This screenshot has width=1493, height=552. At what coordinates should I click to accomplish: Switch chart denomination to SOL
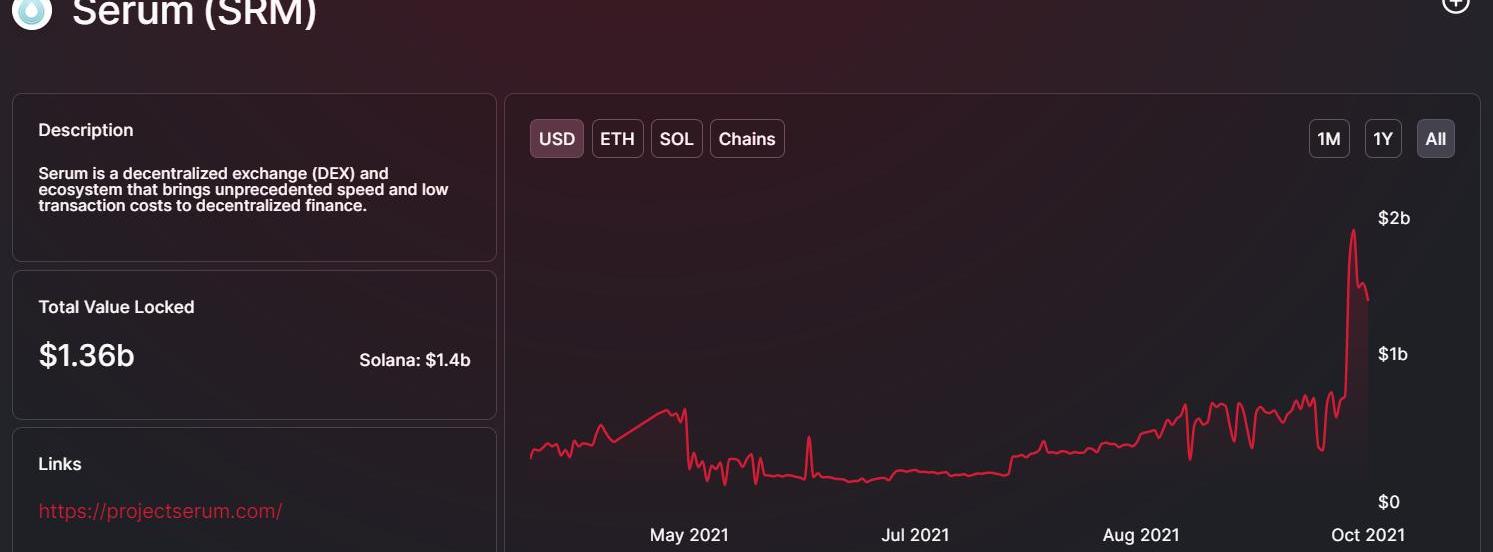pyautogui.click(x=676, y=139)
